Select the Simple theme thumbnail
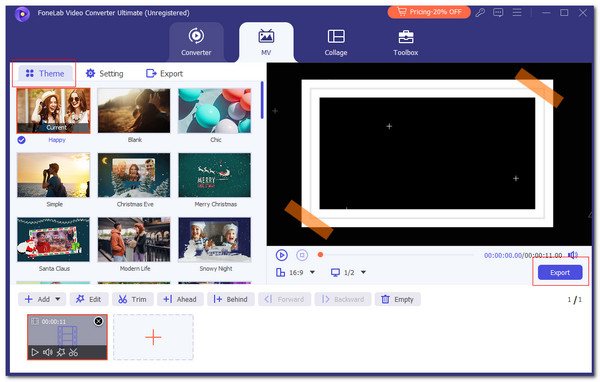 (54, 175)
